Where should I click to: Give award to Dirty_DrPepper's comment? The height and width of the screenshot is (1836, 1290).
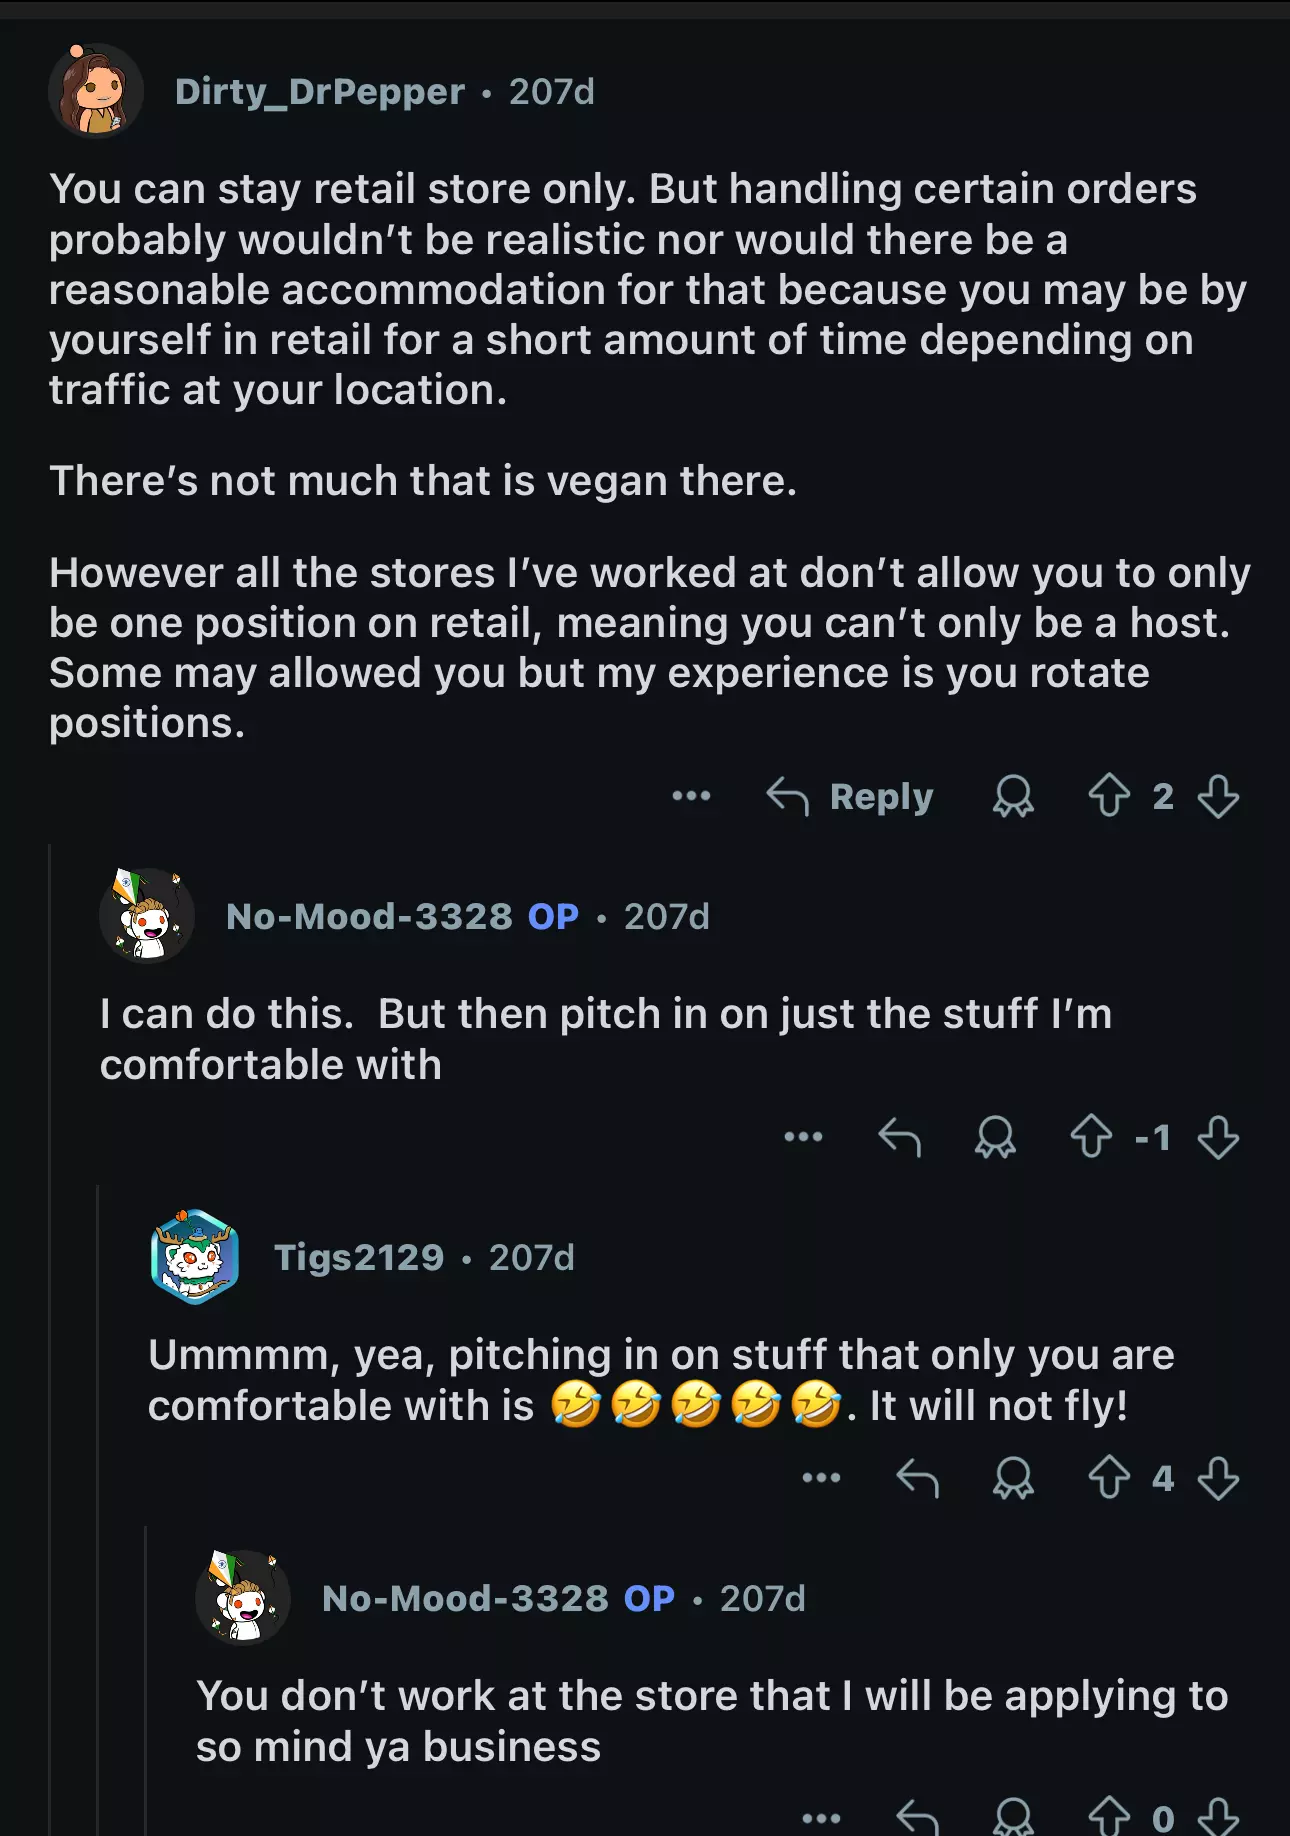pos(1012,797)
